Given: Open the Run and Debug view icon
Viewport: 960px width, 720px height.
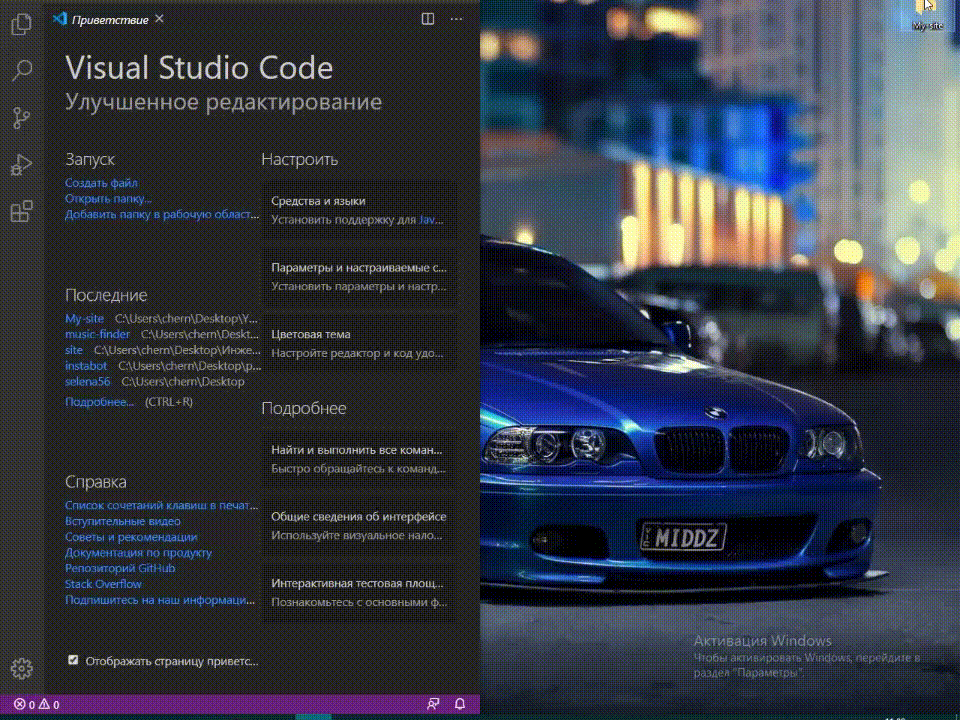Looking at the screenshot, I should pyautogui.click(x=21, y=165).
